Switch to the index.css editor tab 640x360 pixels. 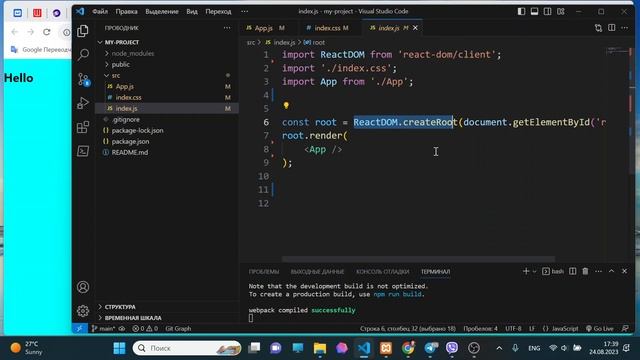click(328, 28)
